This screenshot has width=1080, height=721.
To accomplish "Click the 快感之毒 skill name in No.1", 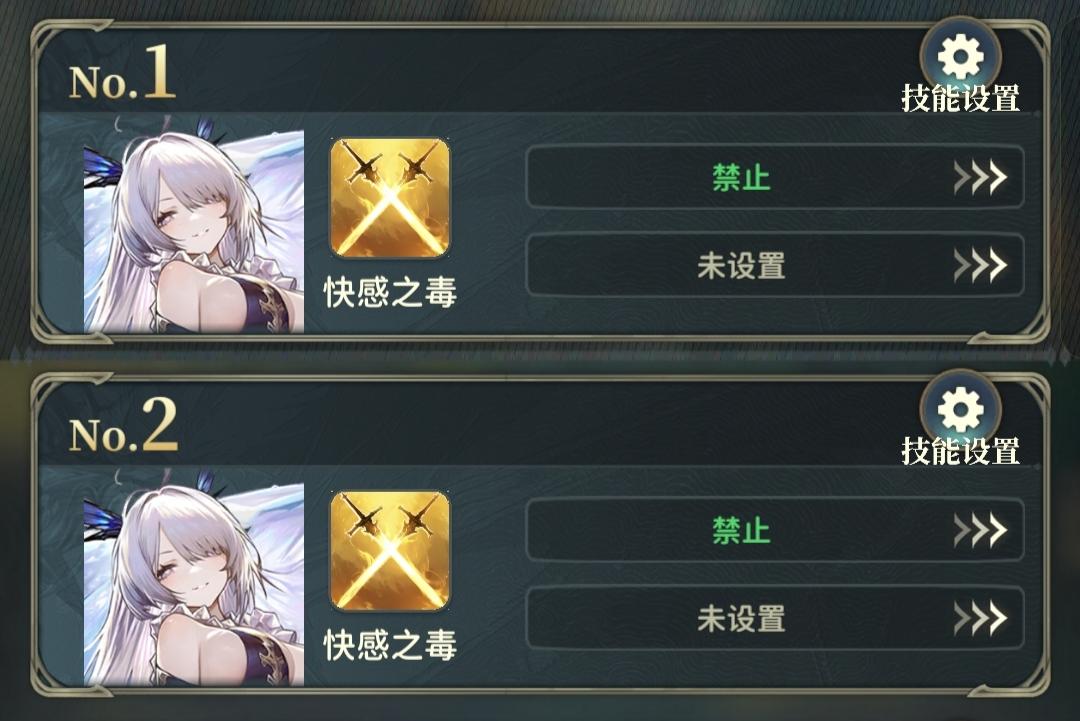I will (391, 293).
